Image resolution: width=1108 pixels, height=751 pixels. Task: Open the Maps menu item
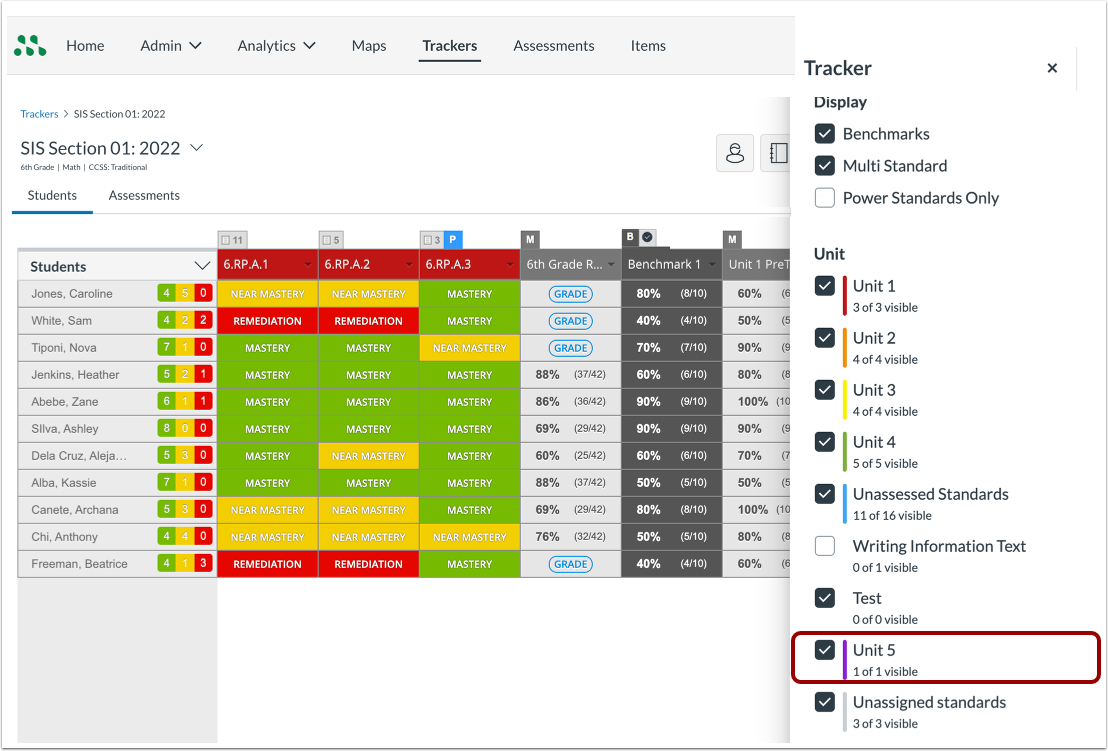[369, 46]
